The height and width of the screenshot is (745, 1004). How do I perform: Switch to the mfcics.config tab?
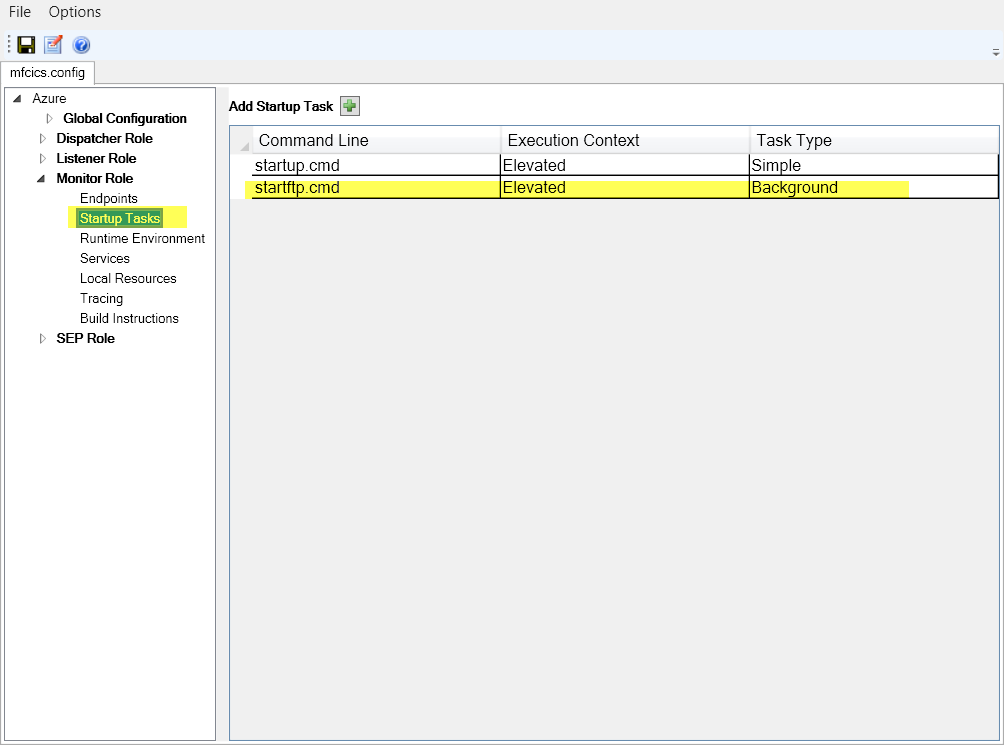click(47, 73)
